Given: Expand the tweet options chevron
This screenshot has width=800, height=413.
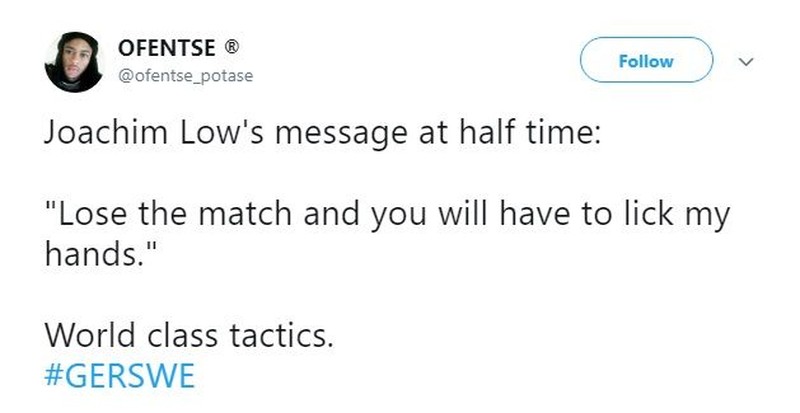Looking at the screenshot, I should coord(745,61).
